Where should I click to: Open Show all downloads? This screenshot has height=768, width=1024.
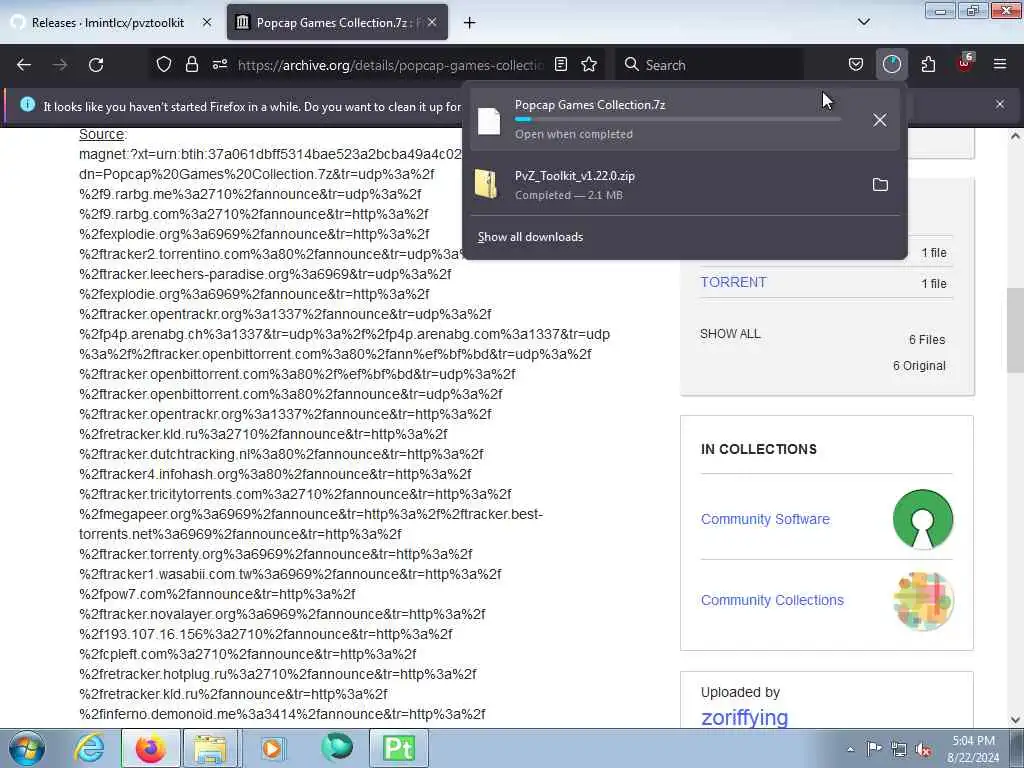[530, 237]
